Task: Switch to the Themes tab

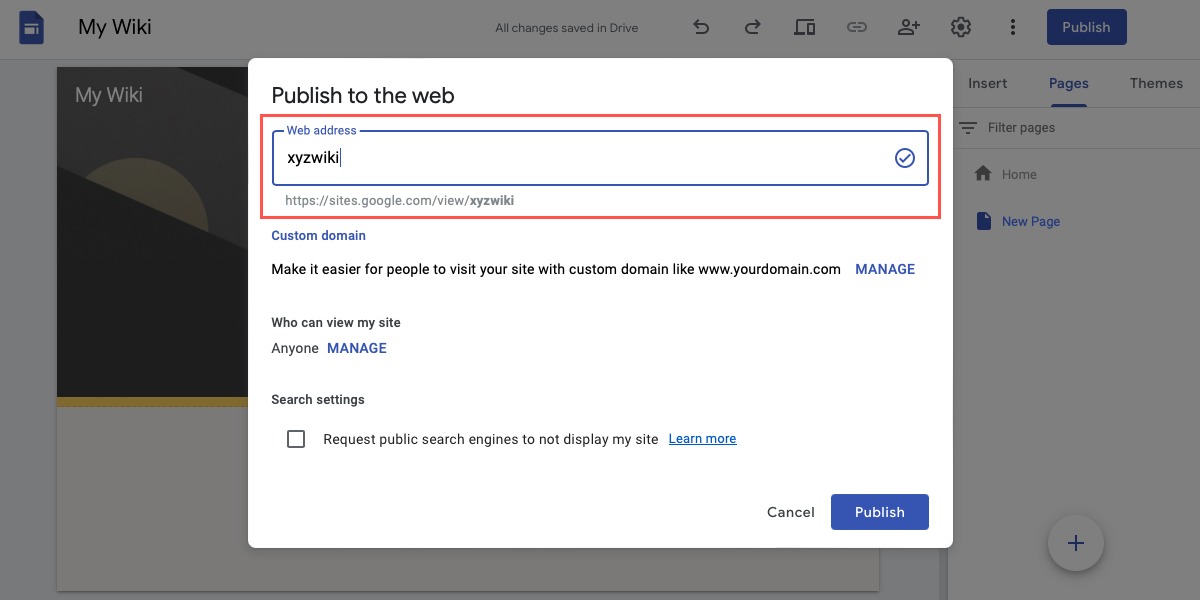Action: coord(1156,83)
